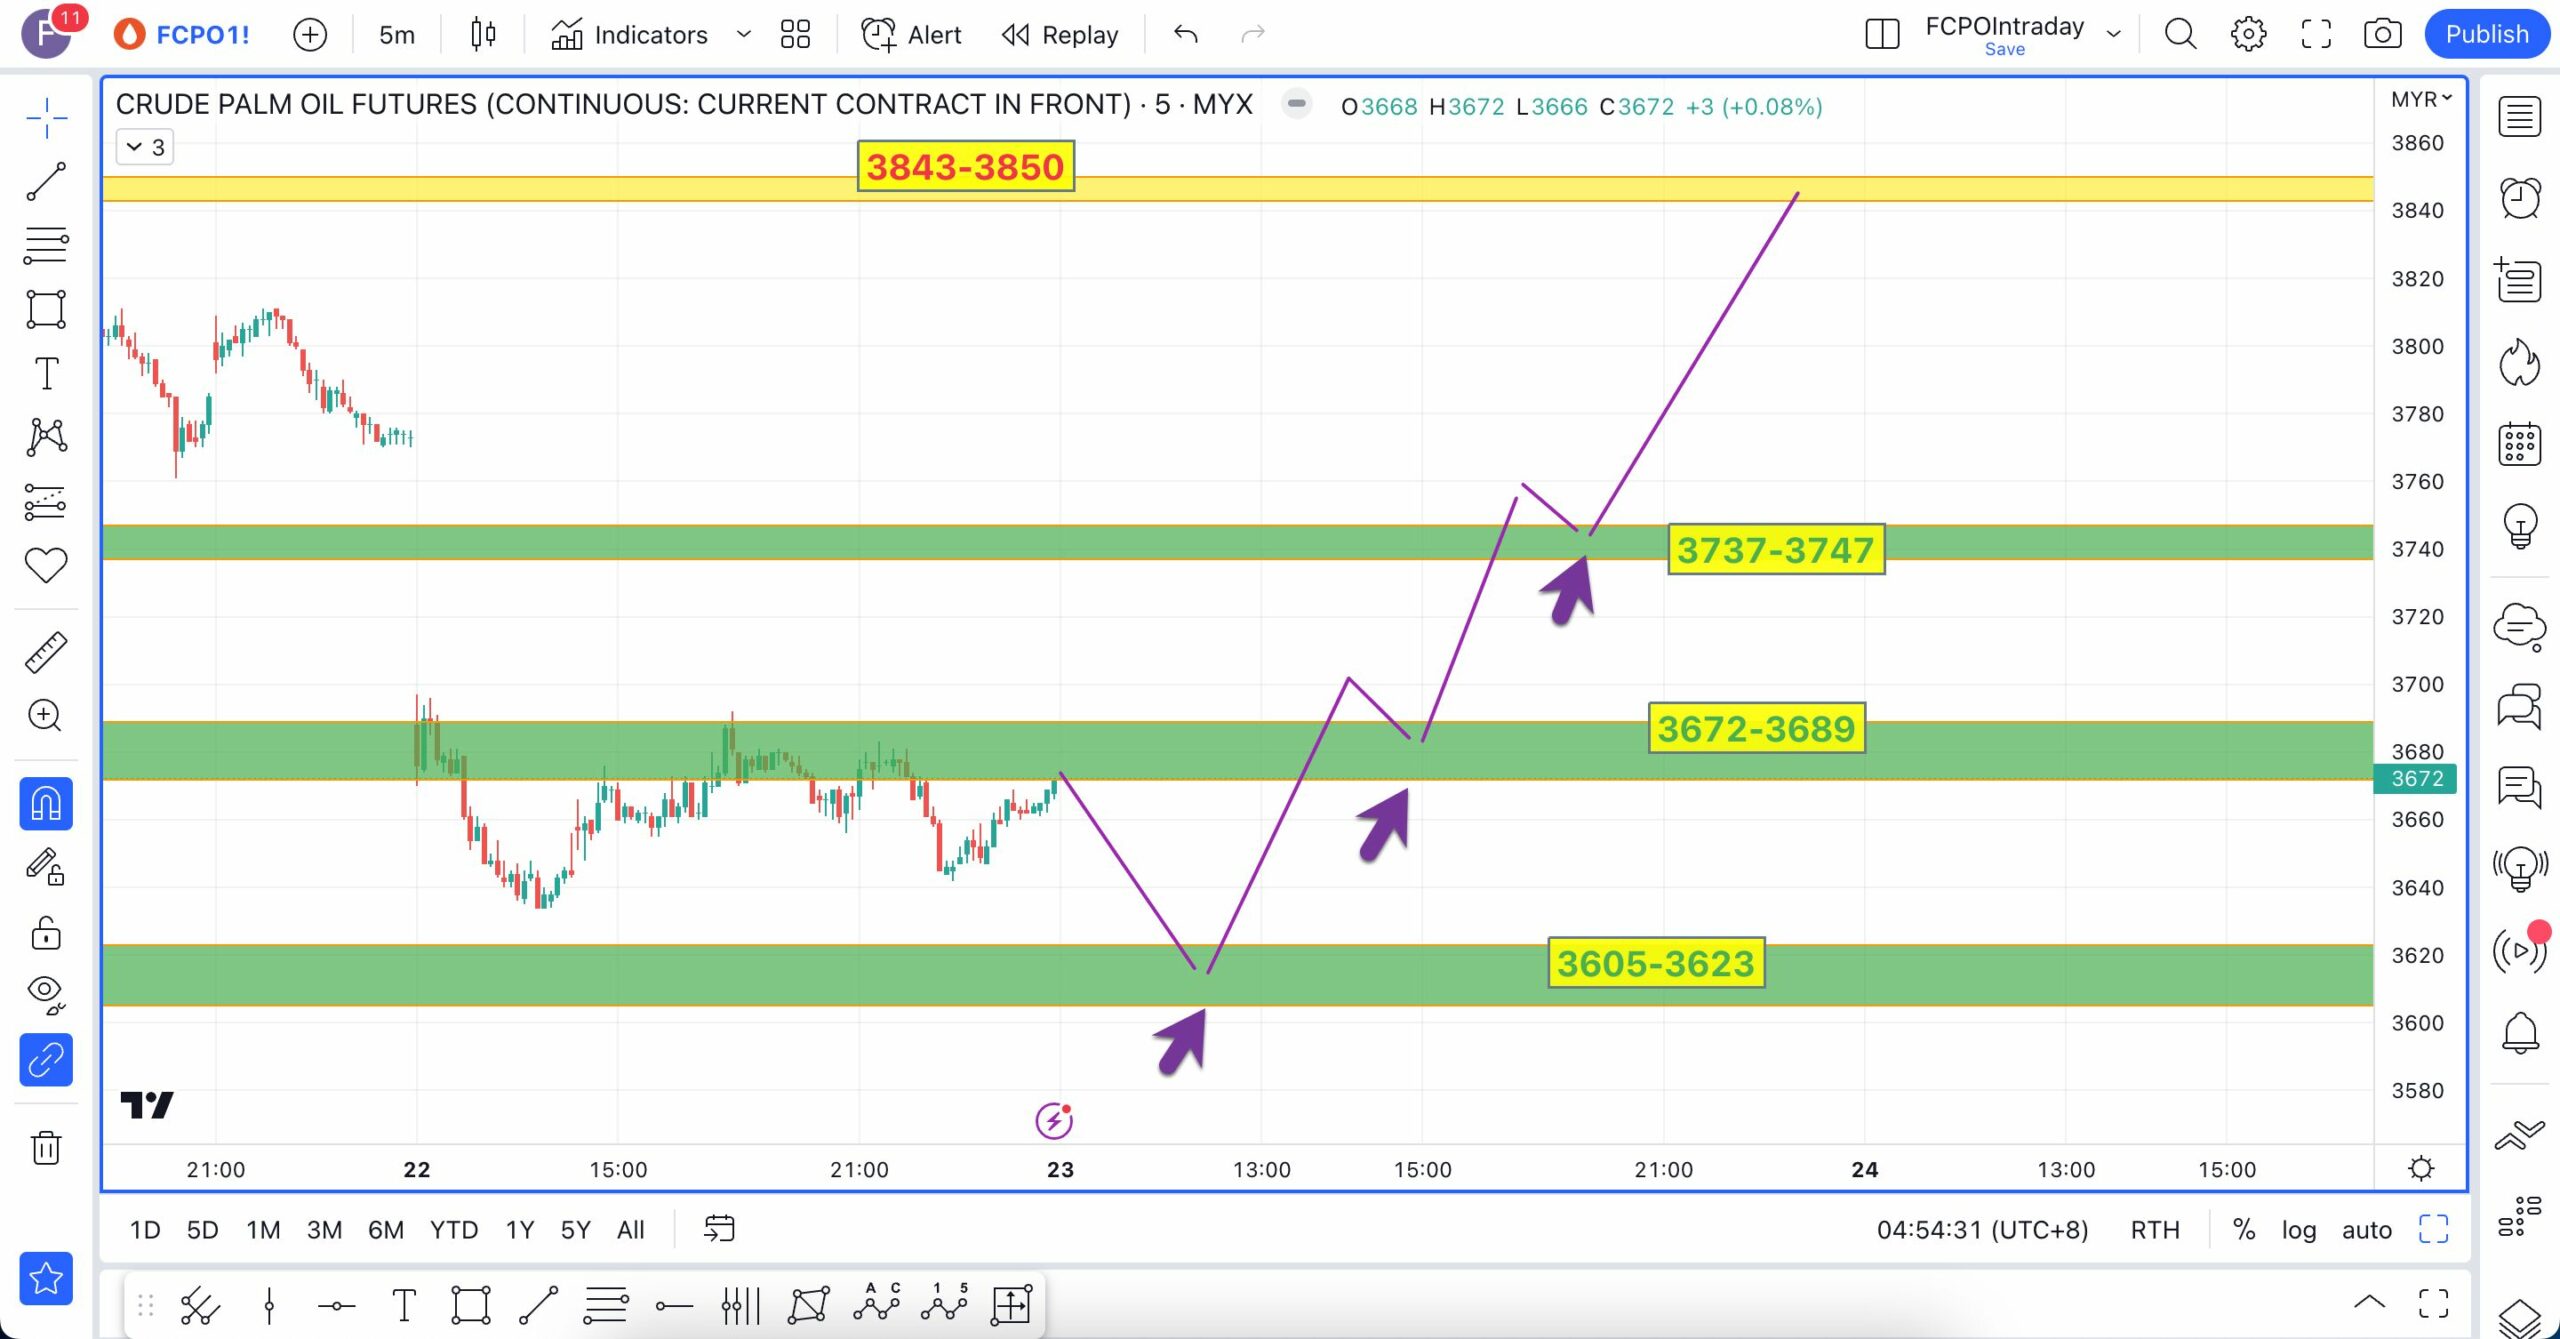Toggle magnet mode on left toolbar
The height and width of the screenshot is (1339, 2560).
coord(46,803)
